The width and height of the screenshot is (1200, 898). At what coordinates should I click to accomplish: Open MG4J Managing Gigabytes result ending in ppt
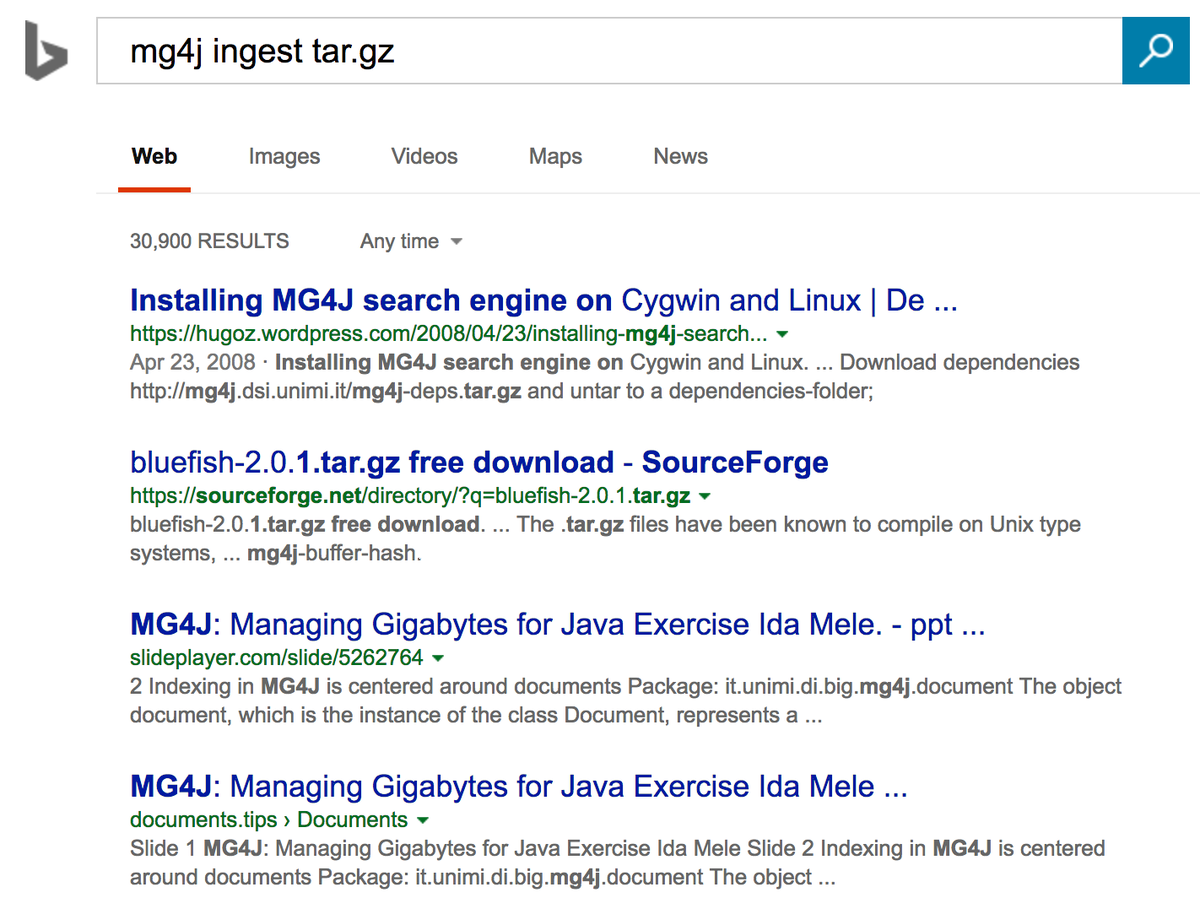tap(558, 625)
